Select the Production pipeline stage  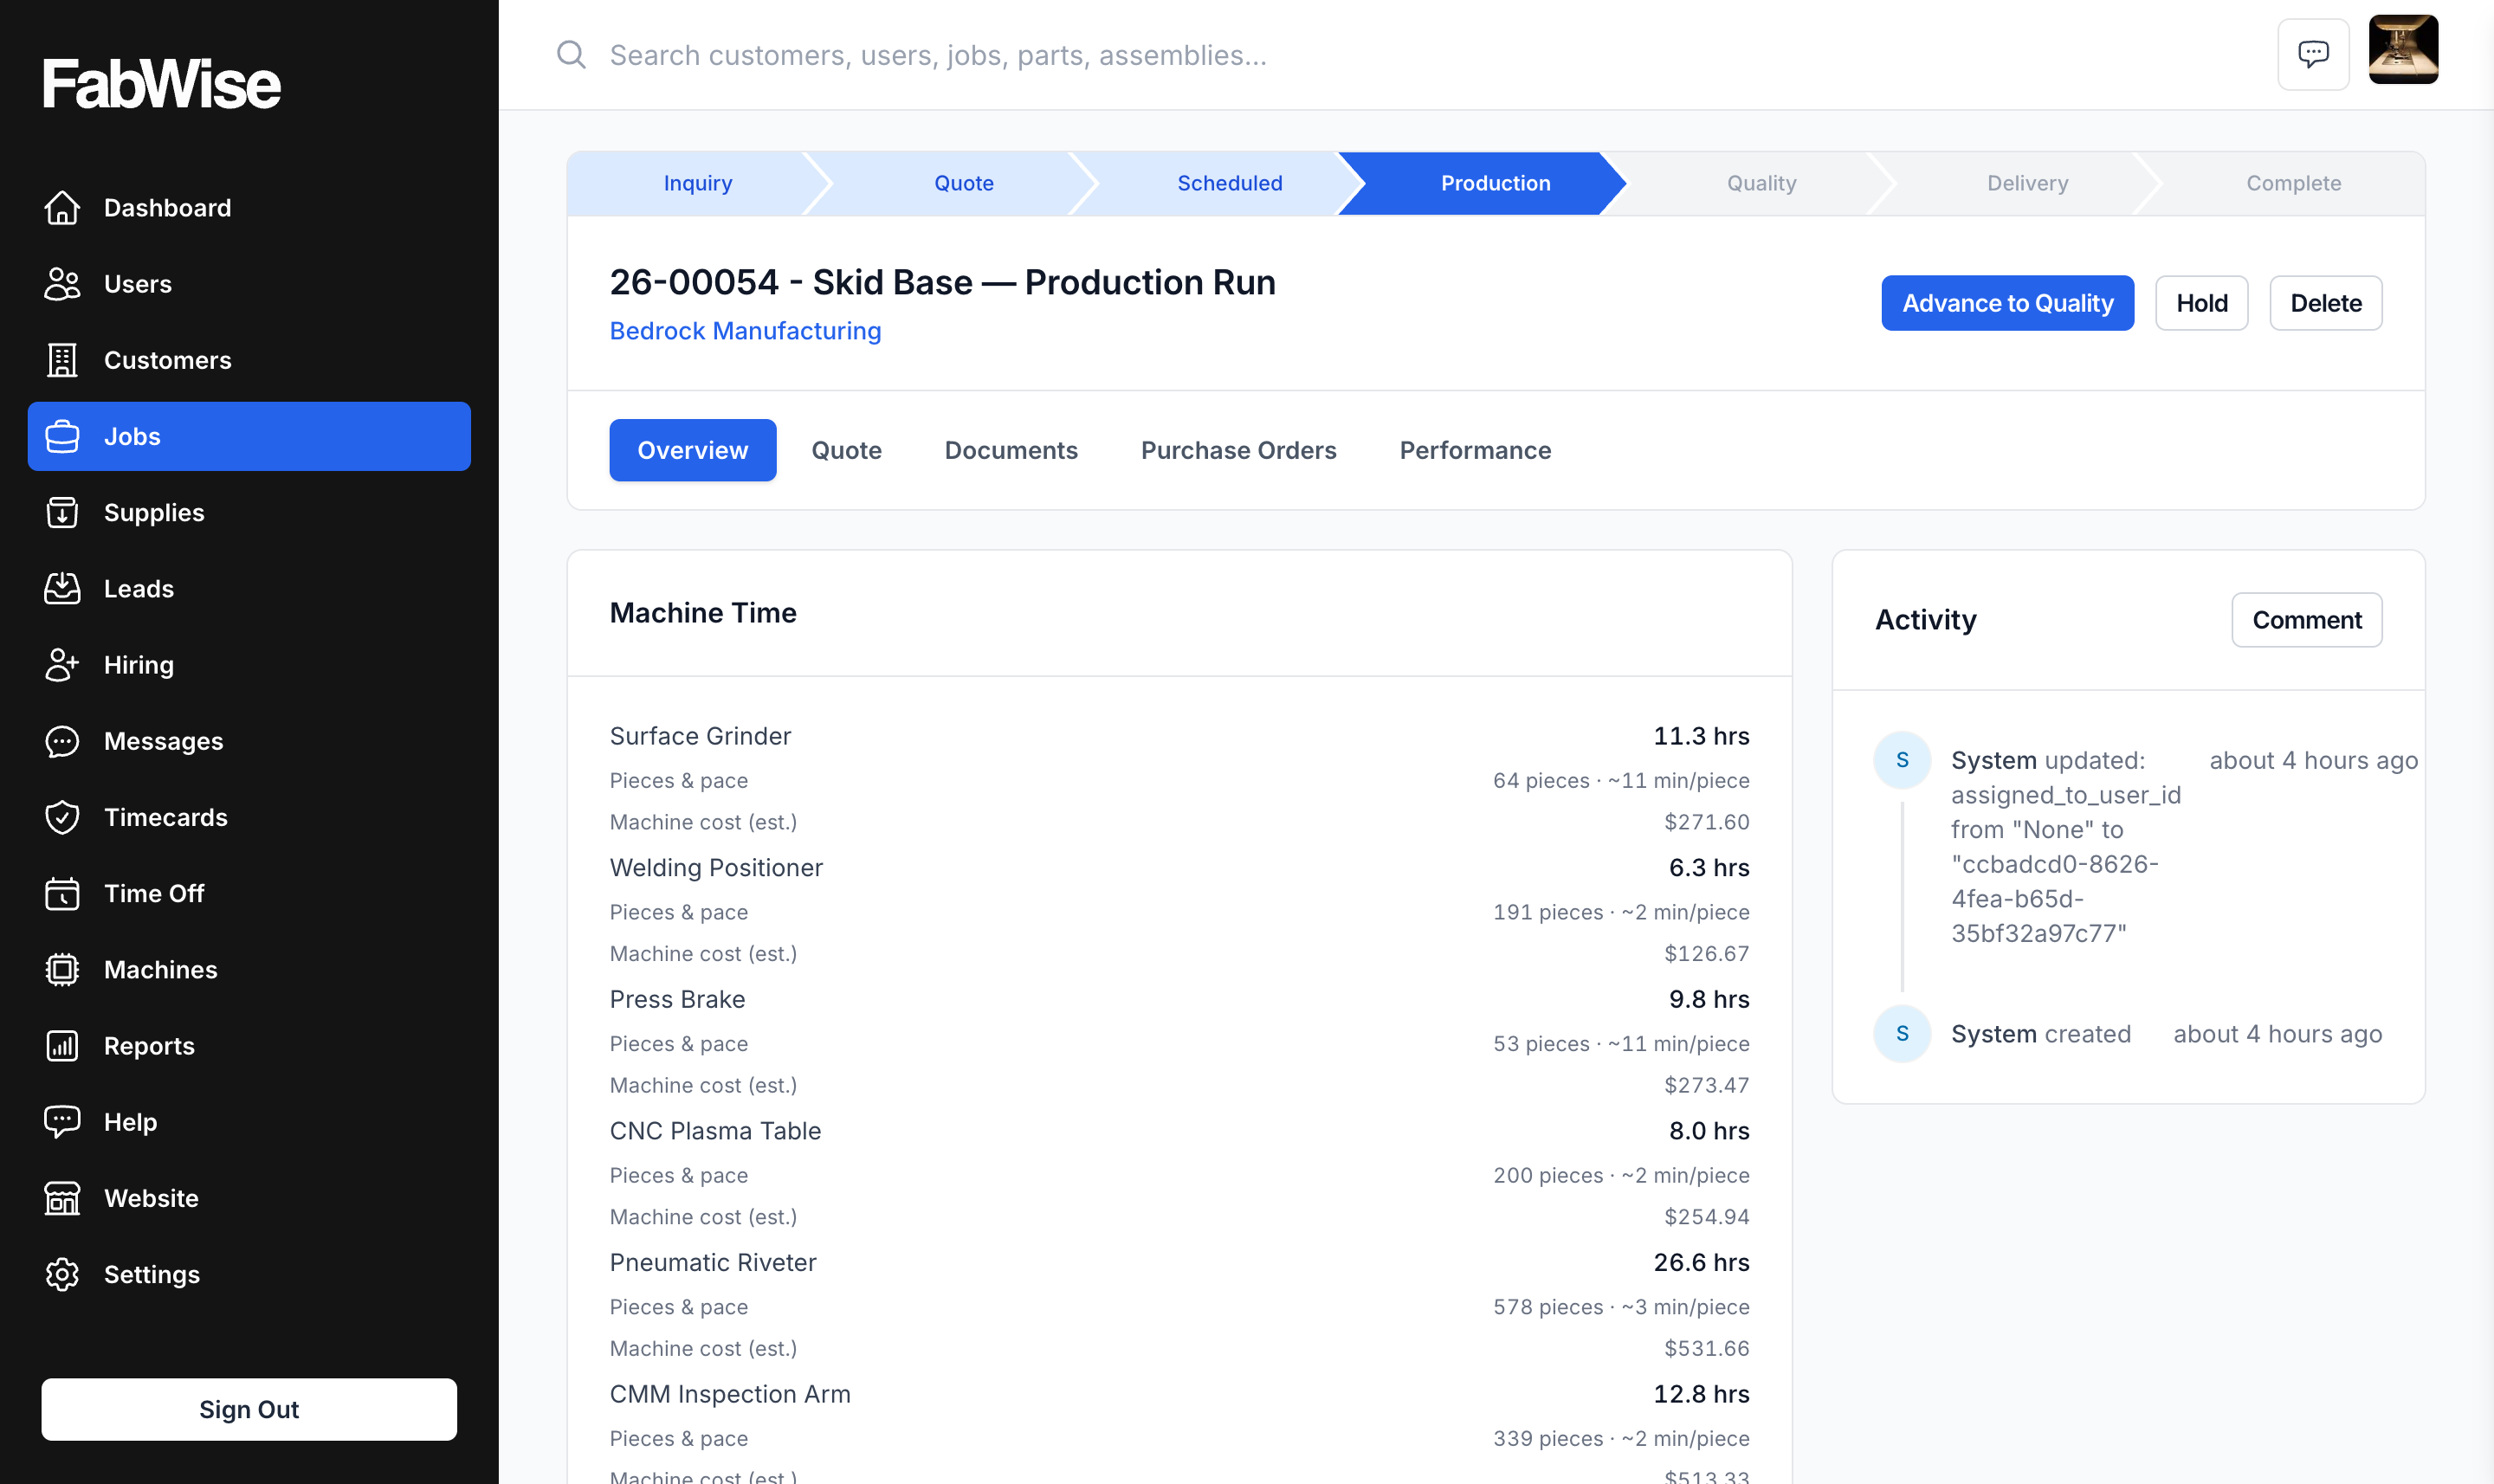click(1495, 183)
